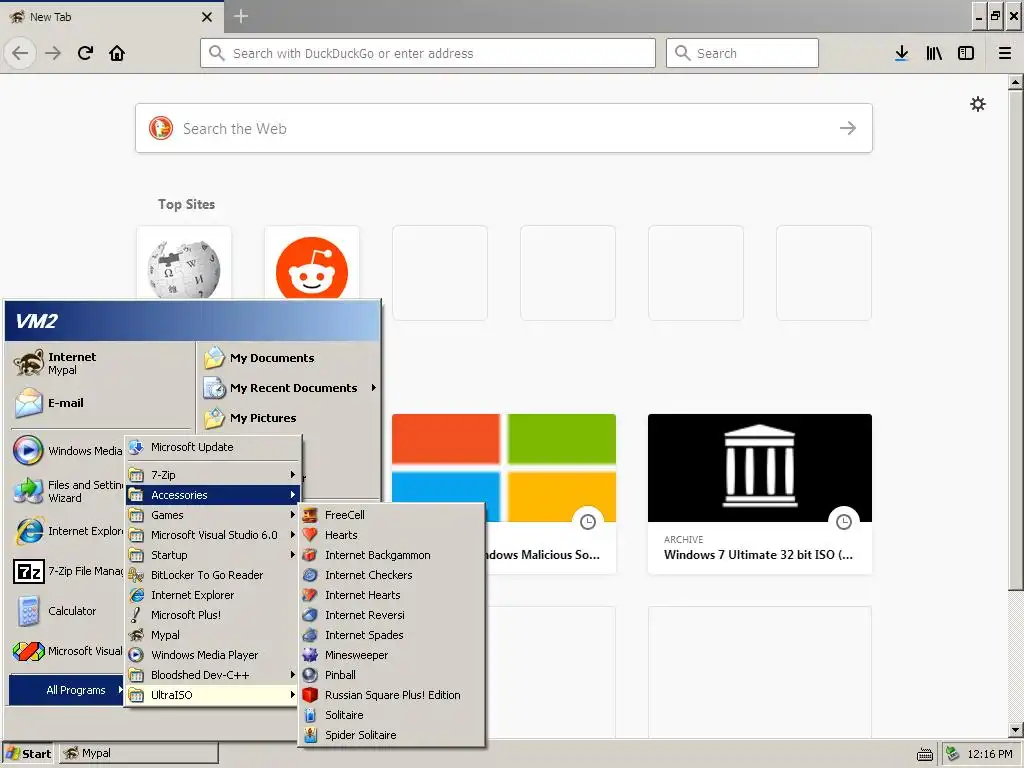Launch Mypal from programs list
Viewport: 1024px width, 768px height.
click(x=214, y=635)
